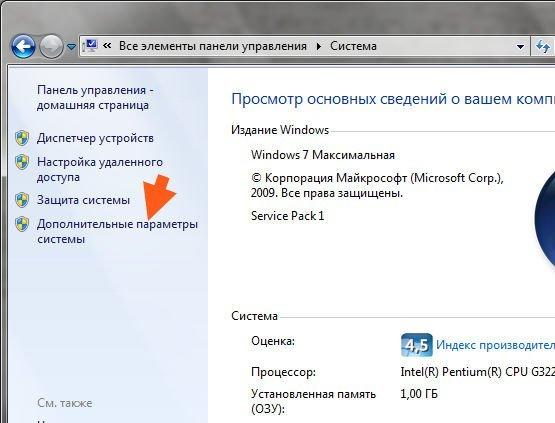Click the 'Издание Windows' section heading

[x=280, y=130]
